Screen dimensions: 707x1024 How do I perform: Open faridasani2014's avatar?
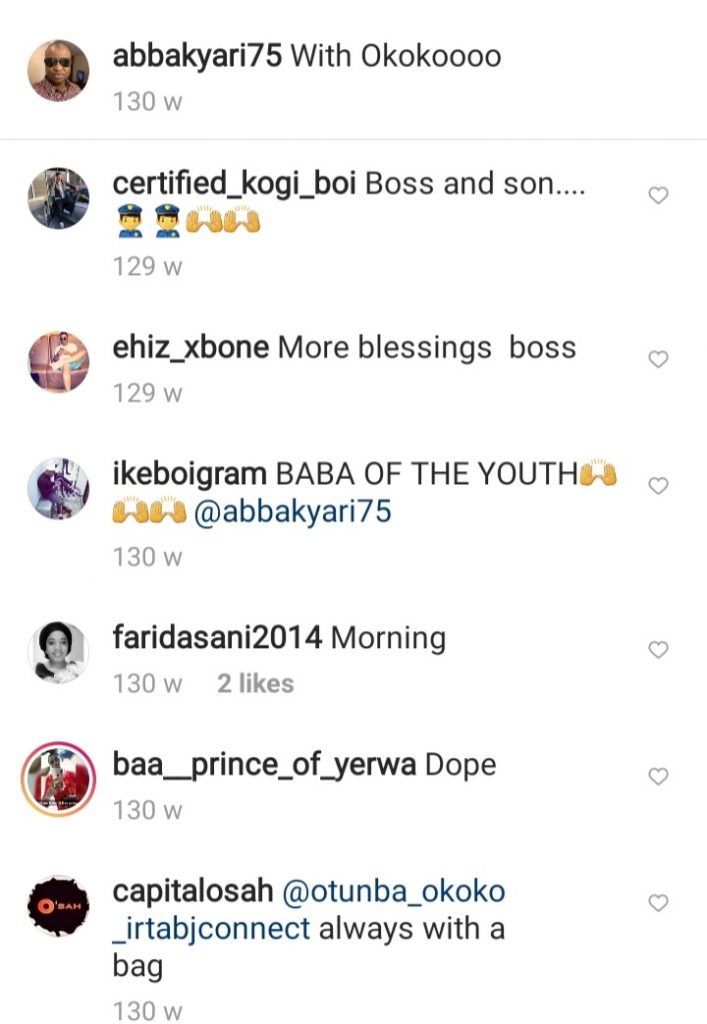[58, 652]
